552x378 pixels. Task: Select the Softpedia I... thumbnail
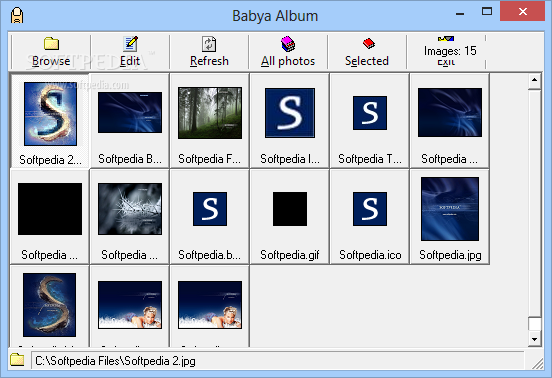point(290,113)
